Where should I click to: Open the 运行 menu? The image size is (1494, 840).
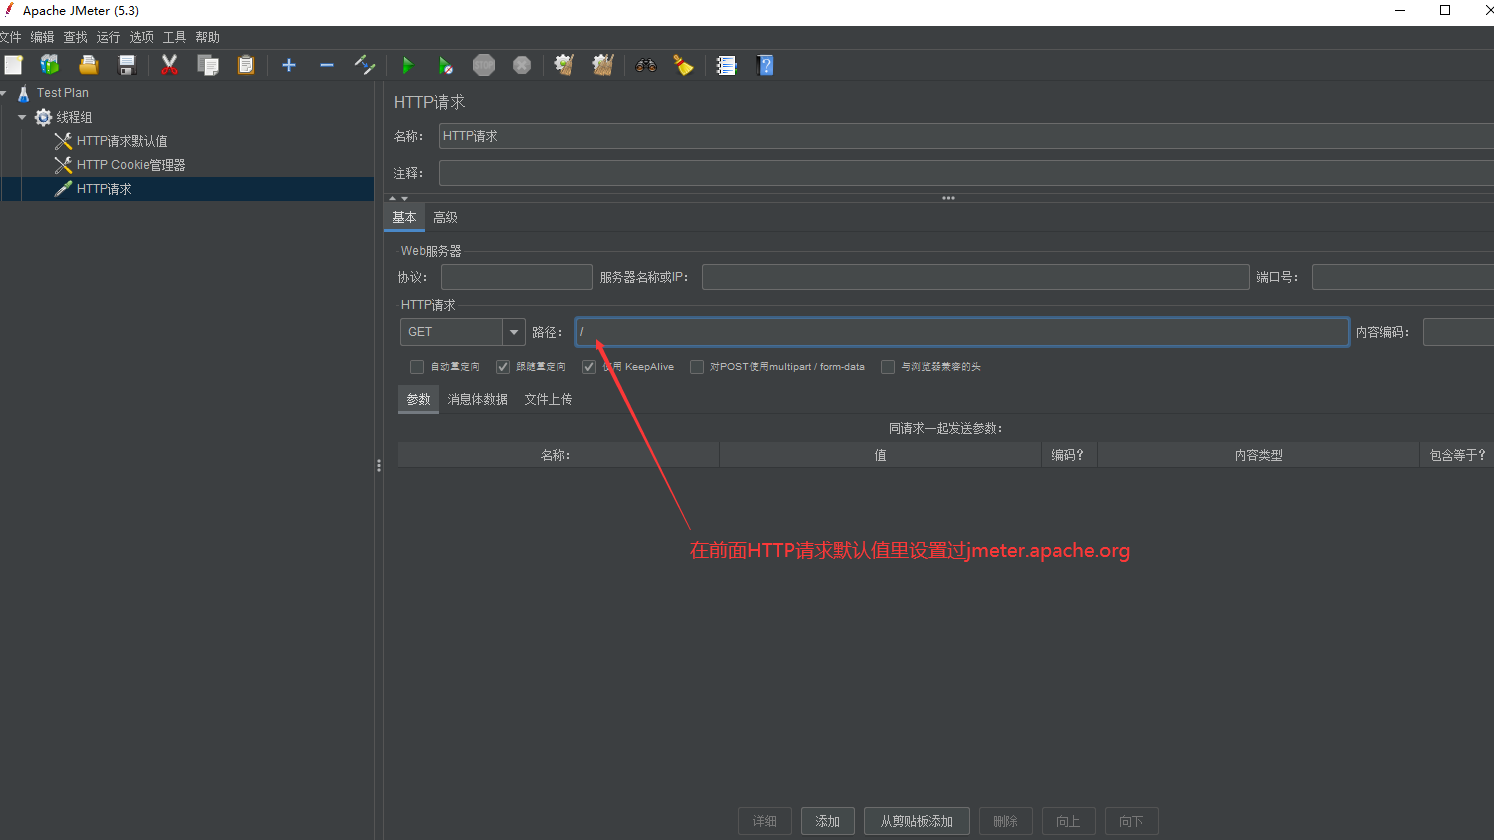tap(108, 37)
